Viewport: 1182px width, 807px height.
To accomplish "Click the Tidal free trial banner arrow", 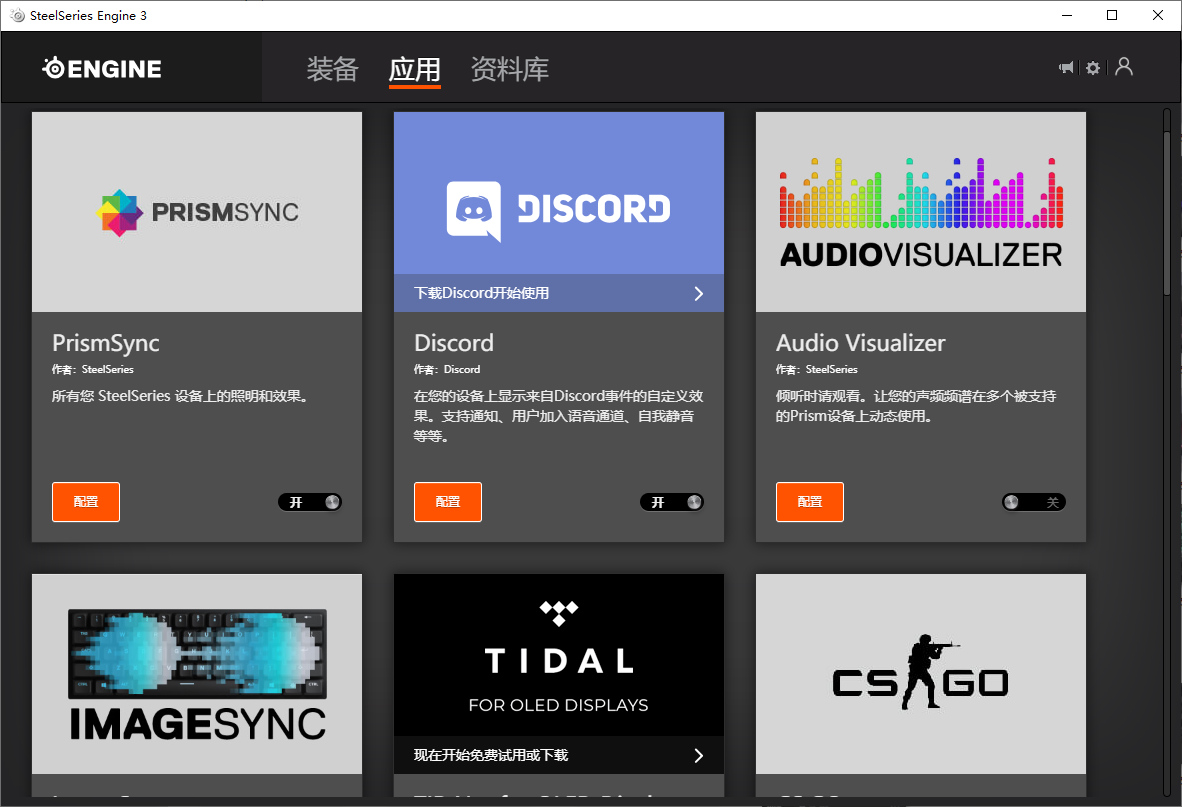I will tap(700, 755).
